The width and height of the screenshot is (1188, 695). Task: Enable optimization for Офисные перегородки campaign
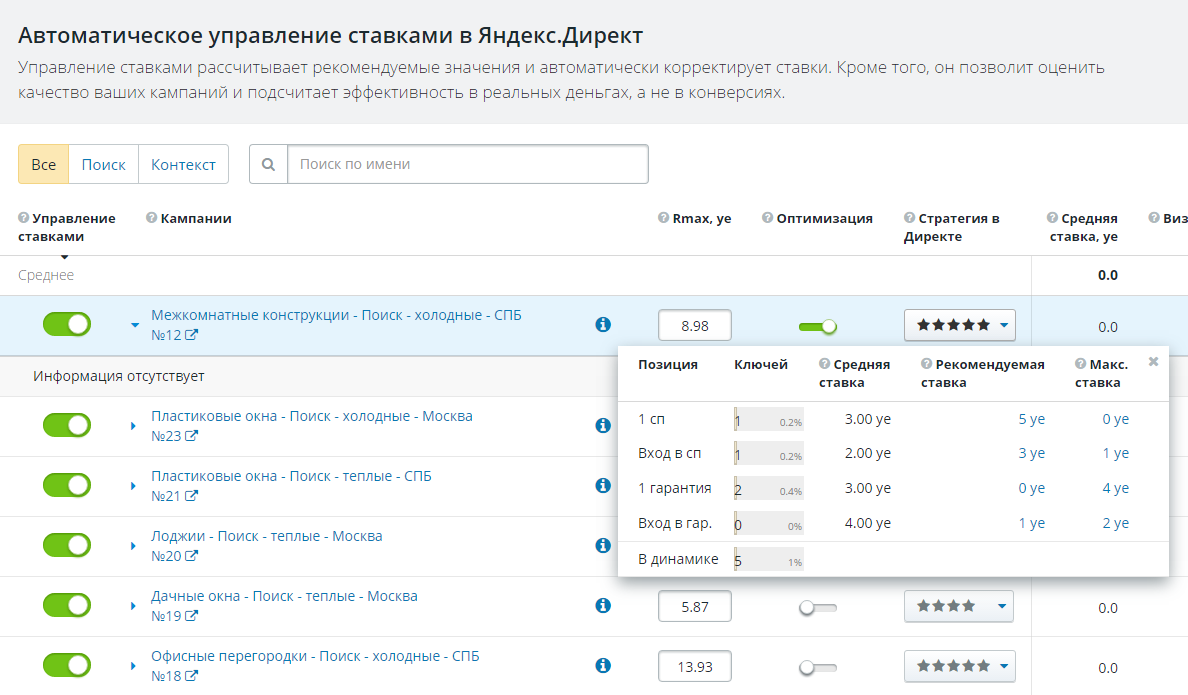click(x=818, y=668)
